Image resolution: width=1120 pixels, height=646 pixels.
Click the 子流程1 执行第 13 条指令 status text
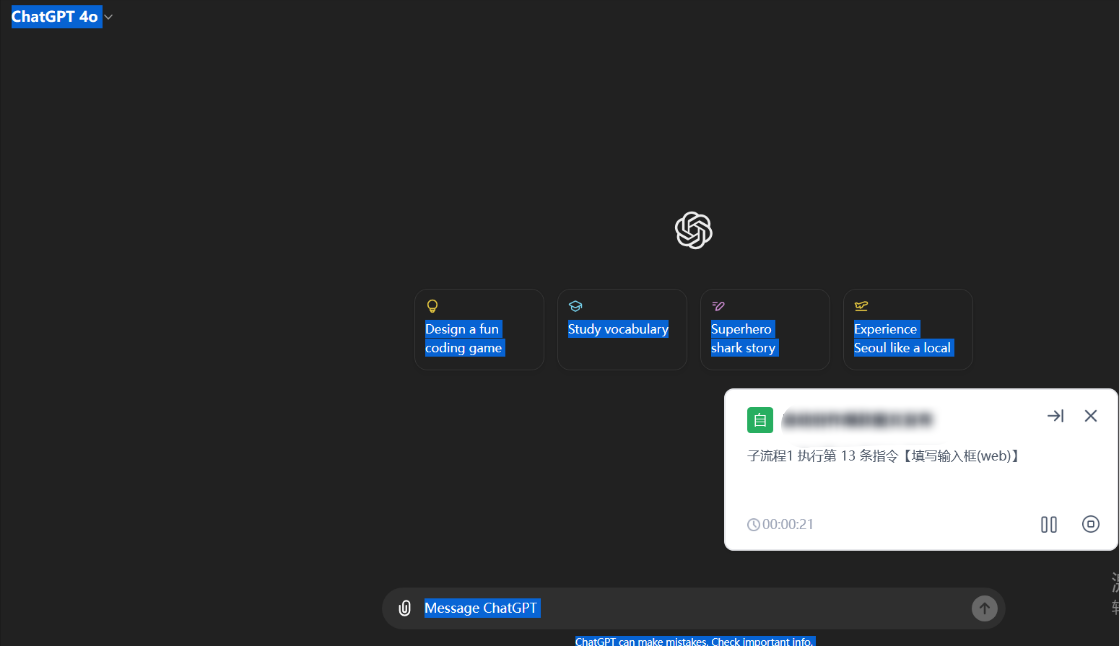point(883,456)
